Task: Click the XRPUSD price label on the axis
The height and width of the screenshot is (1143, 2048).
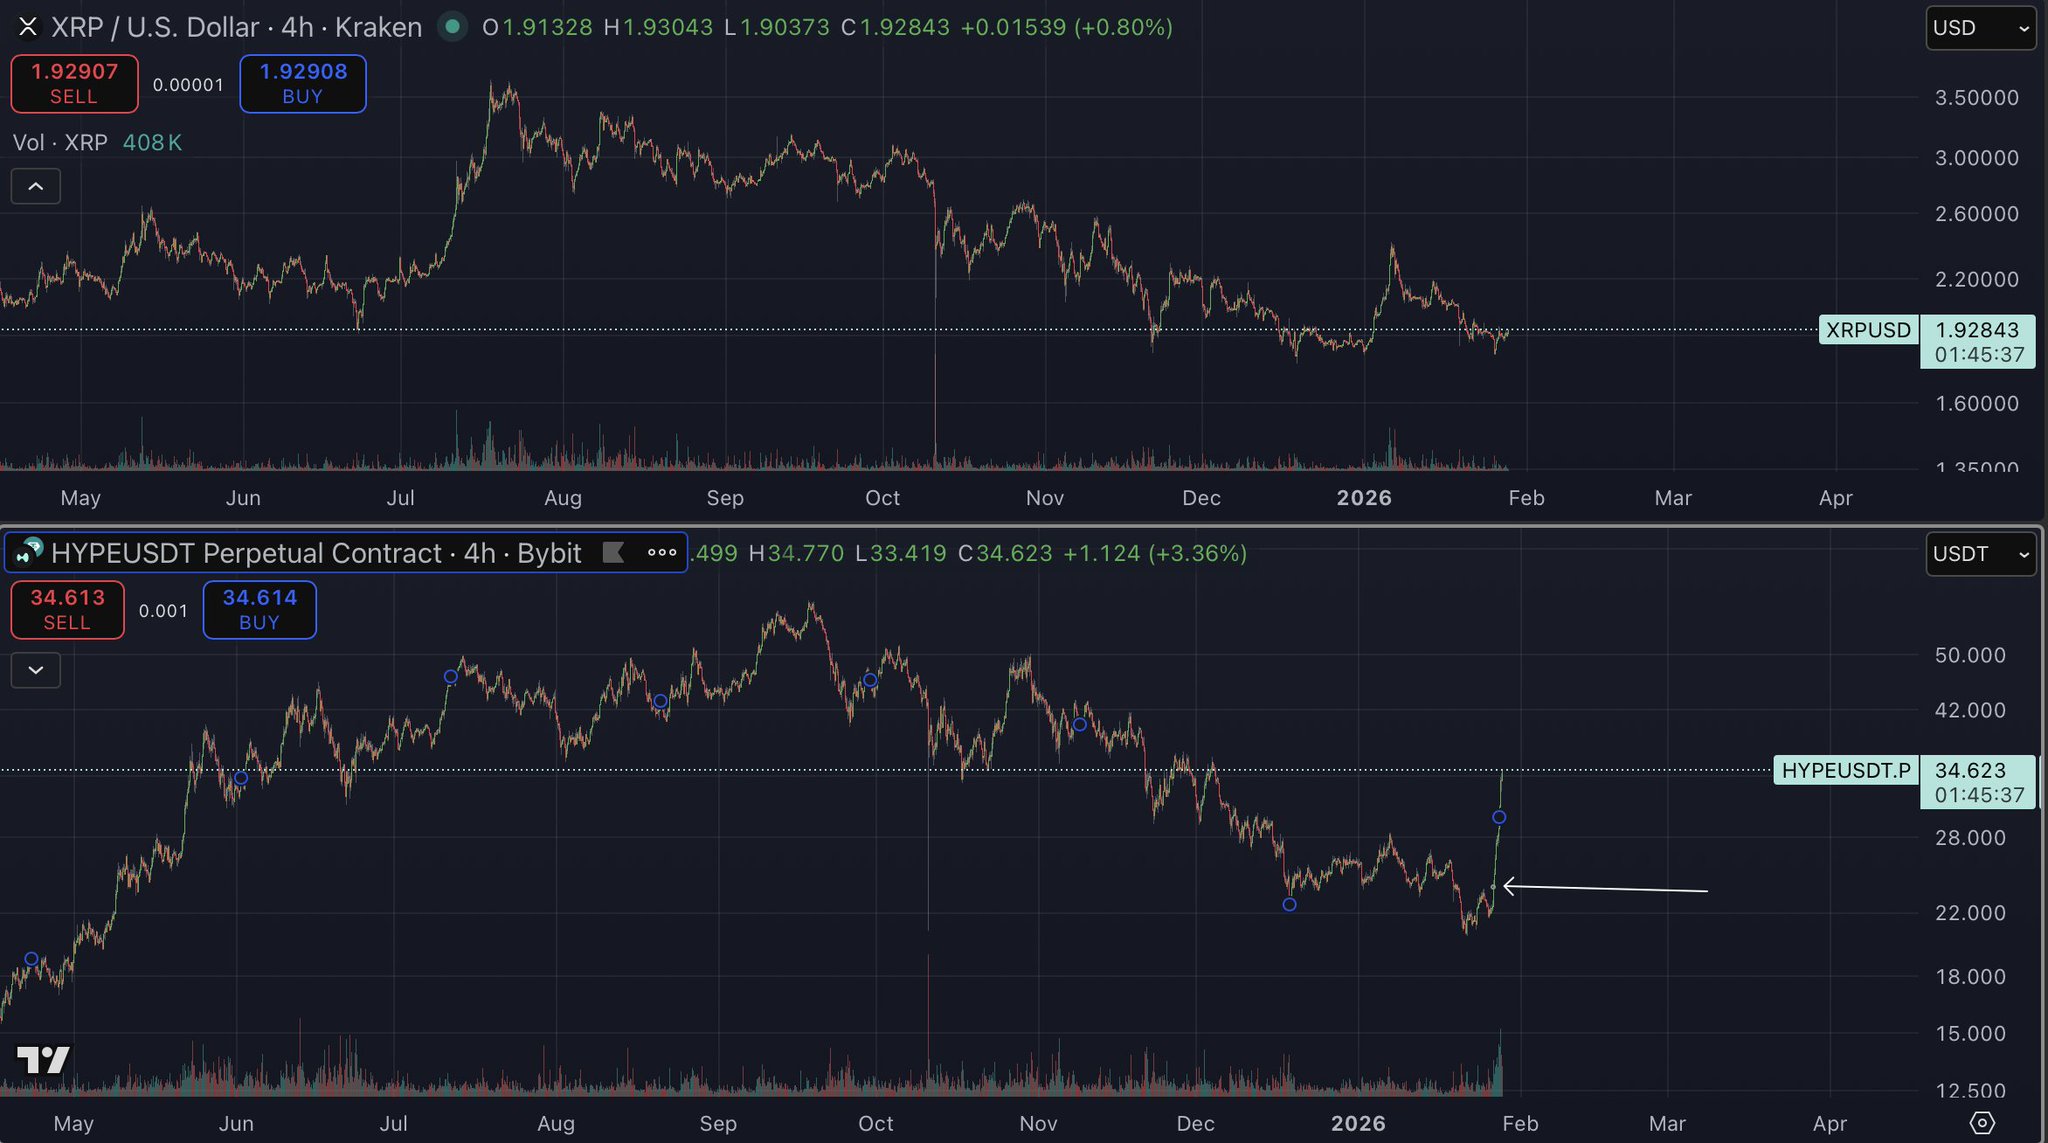Action: (1867, 330)
